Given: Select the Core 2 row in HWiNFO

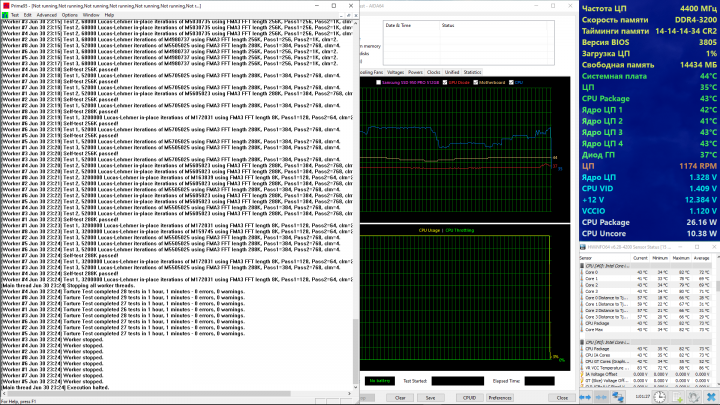Looking at the screenshot, I should (646, 285).
